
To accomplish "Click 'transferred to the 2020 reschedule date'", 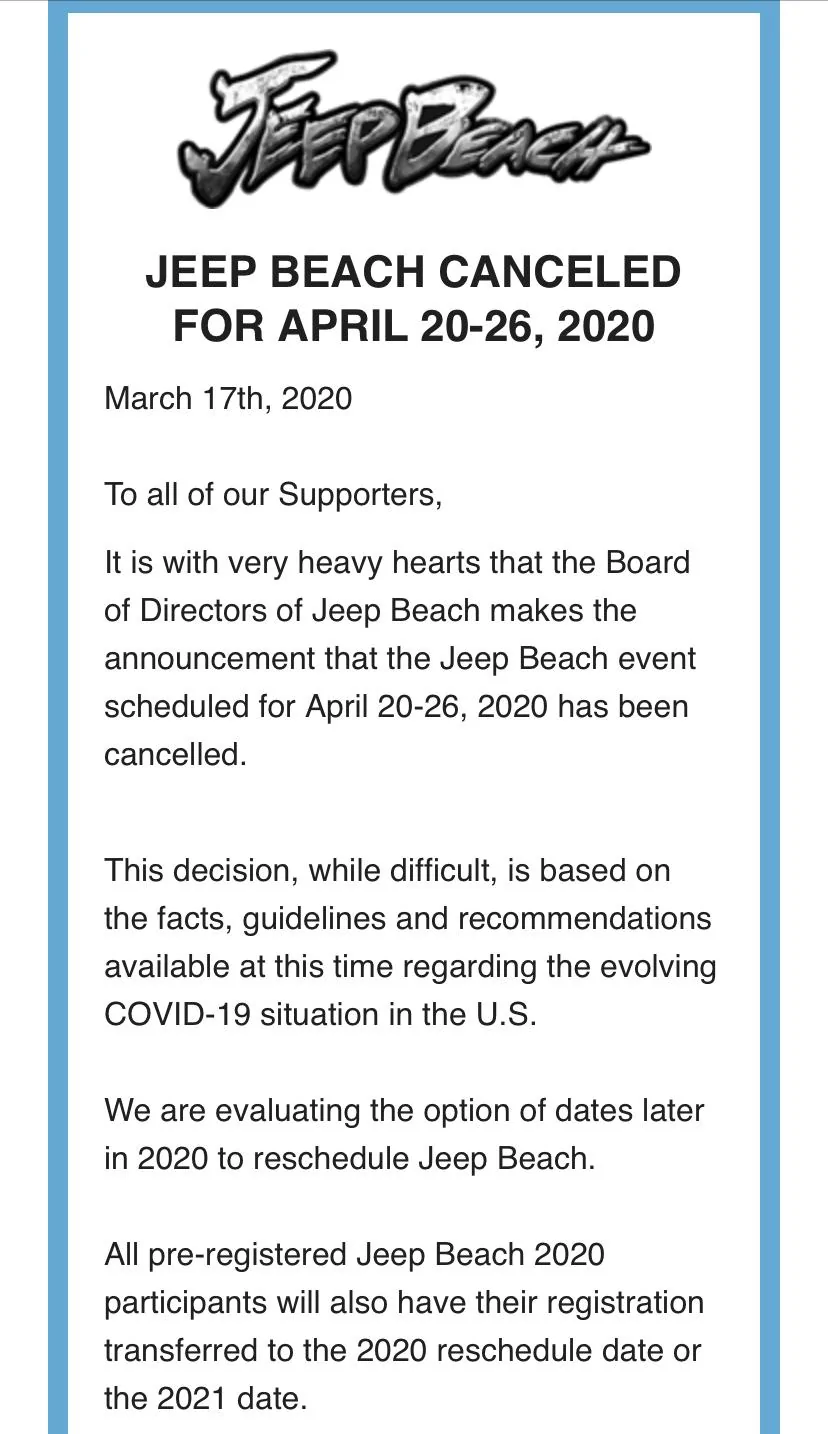I will point(403,1350).
